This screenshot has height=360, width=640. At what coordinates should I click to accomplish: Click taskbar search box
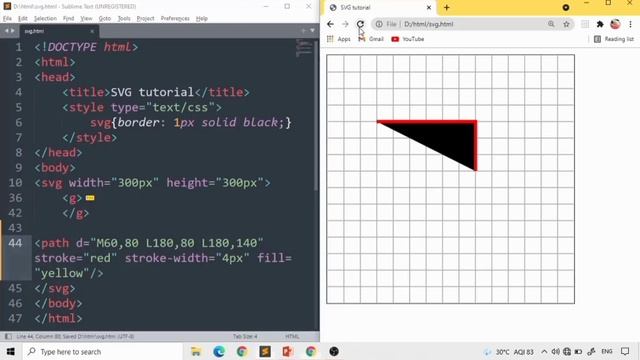[x=102, y=351]
